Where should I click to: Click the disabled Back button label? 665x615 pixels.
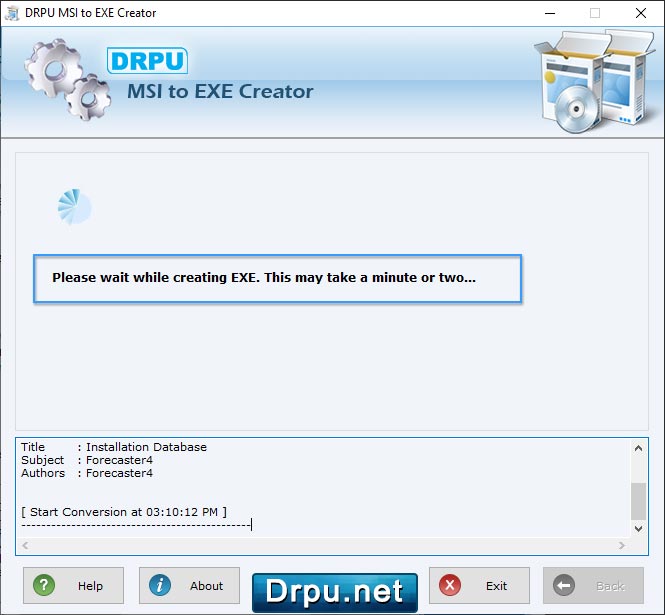610,586
